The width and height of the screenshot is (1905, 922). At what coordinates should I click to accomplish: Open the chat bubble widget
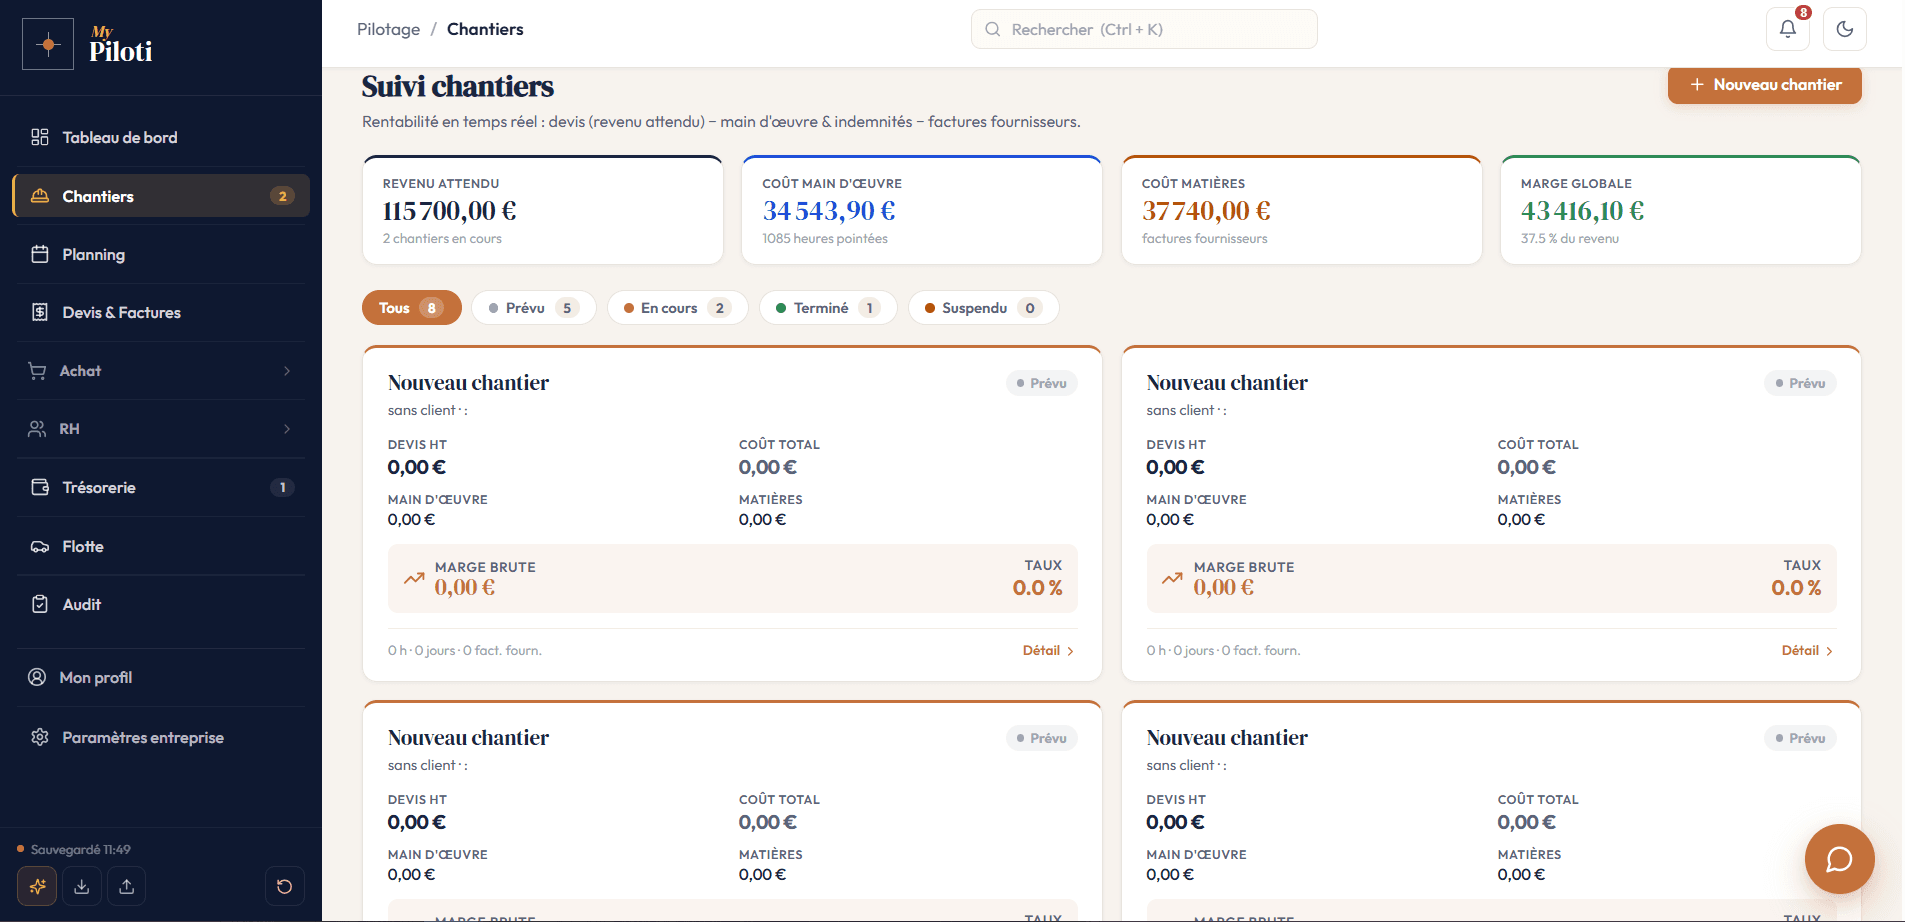1839,859
